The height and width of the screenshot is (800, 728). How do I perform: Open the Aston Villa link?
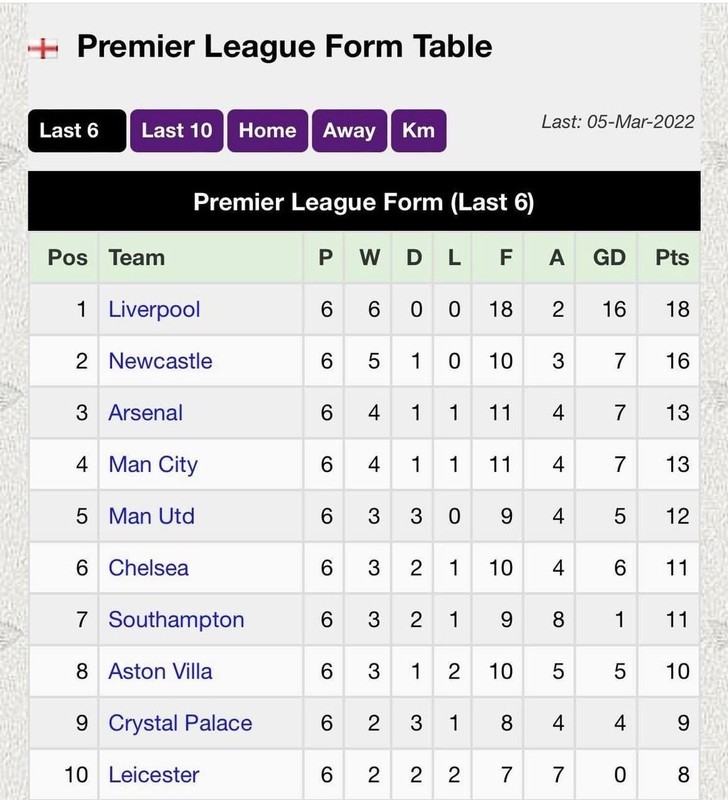[x=160, y=671]
